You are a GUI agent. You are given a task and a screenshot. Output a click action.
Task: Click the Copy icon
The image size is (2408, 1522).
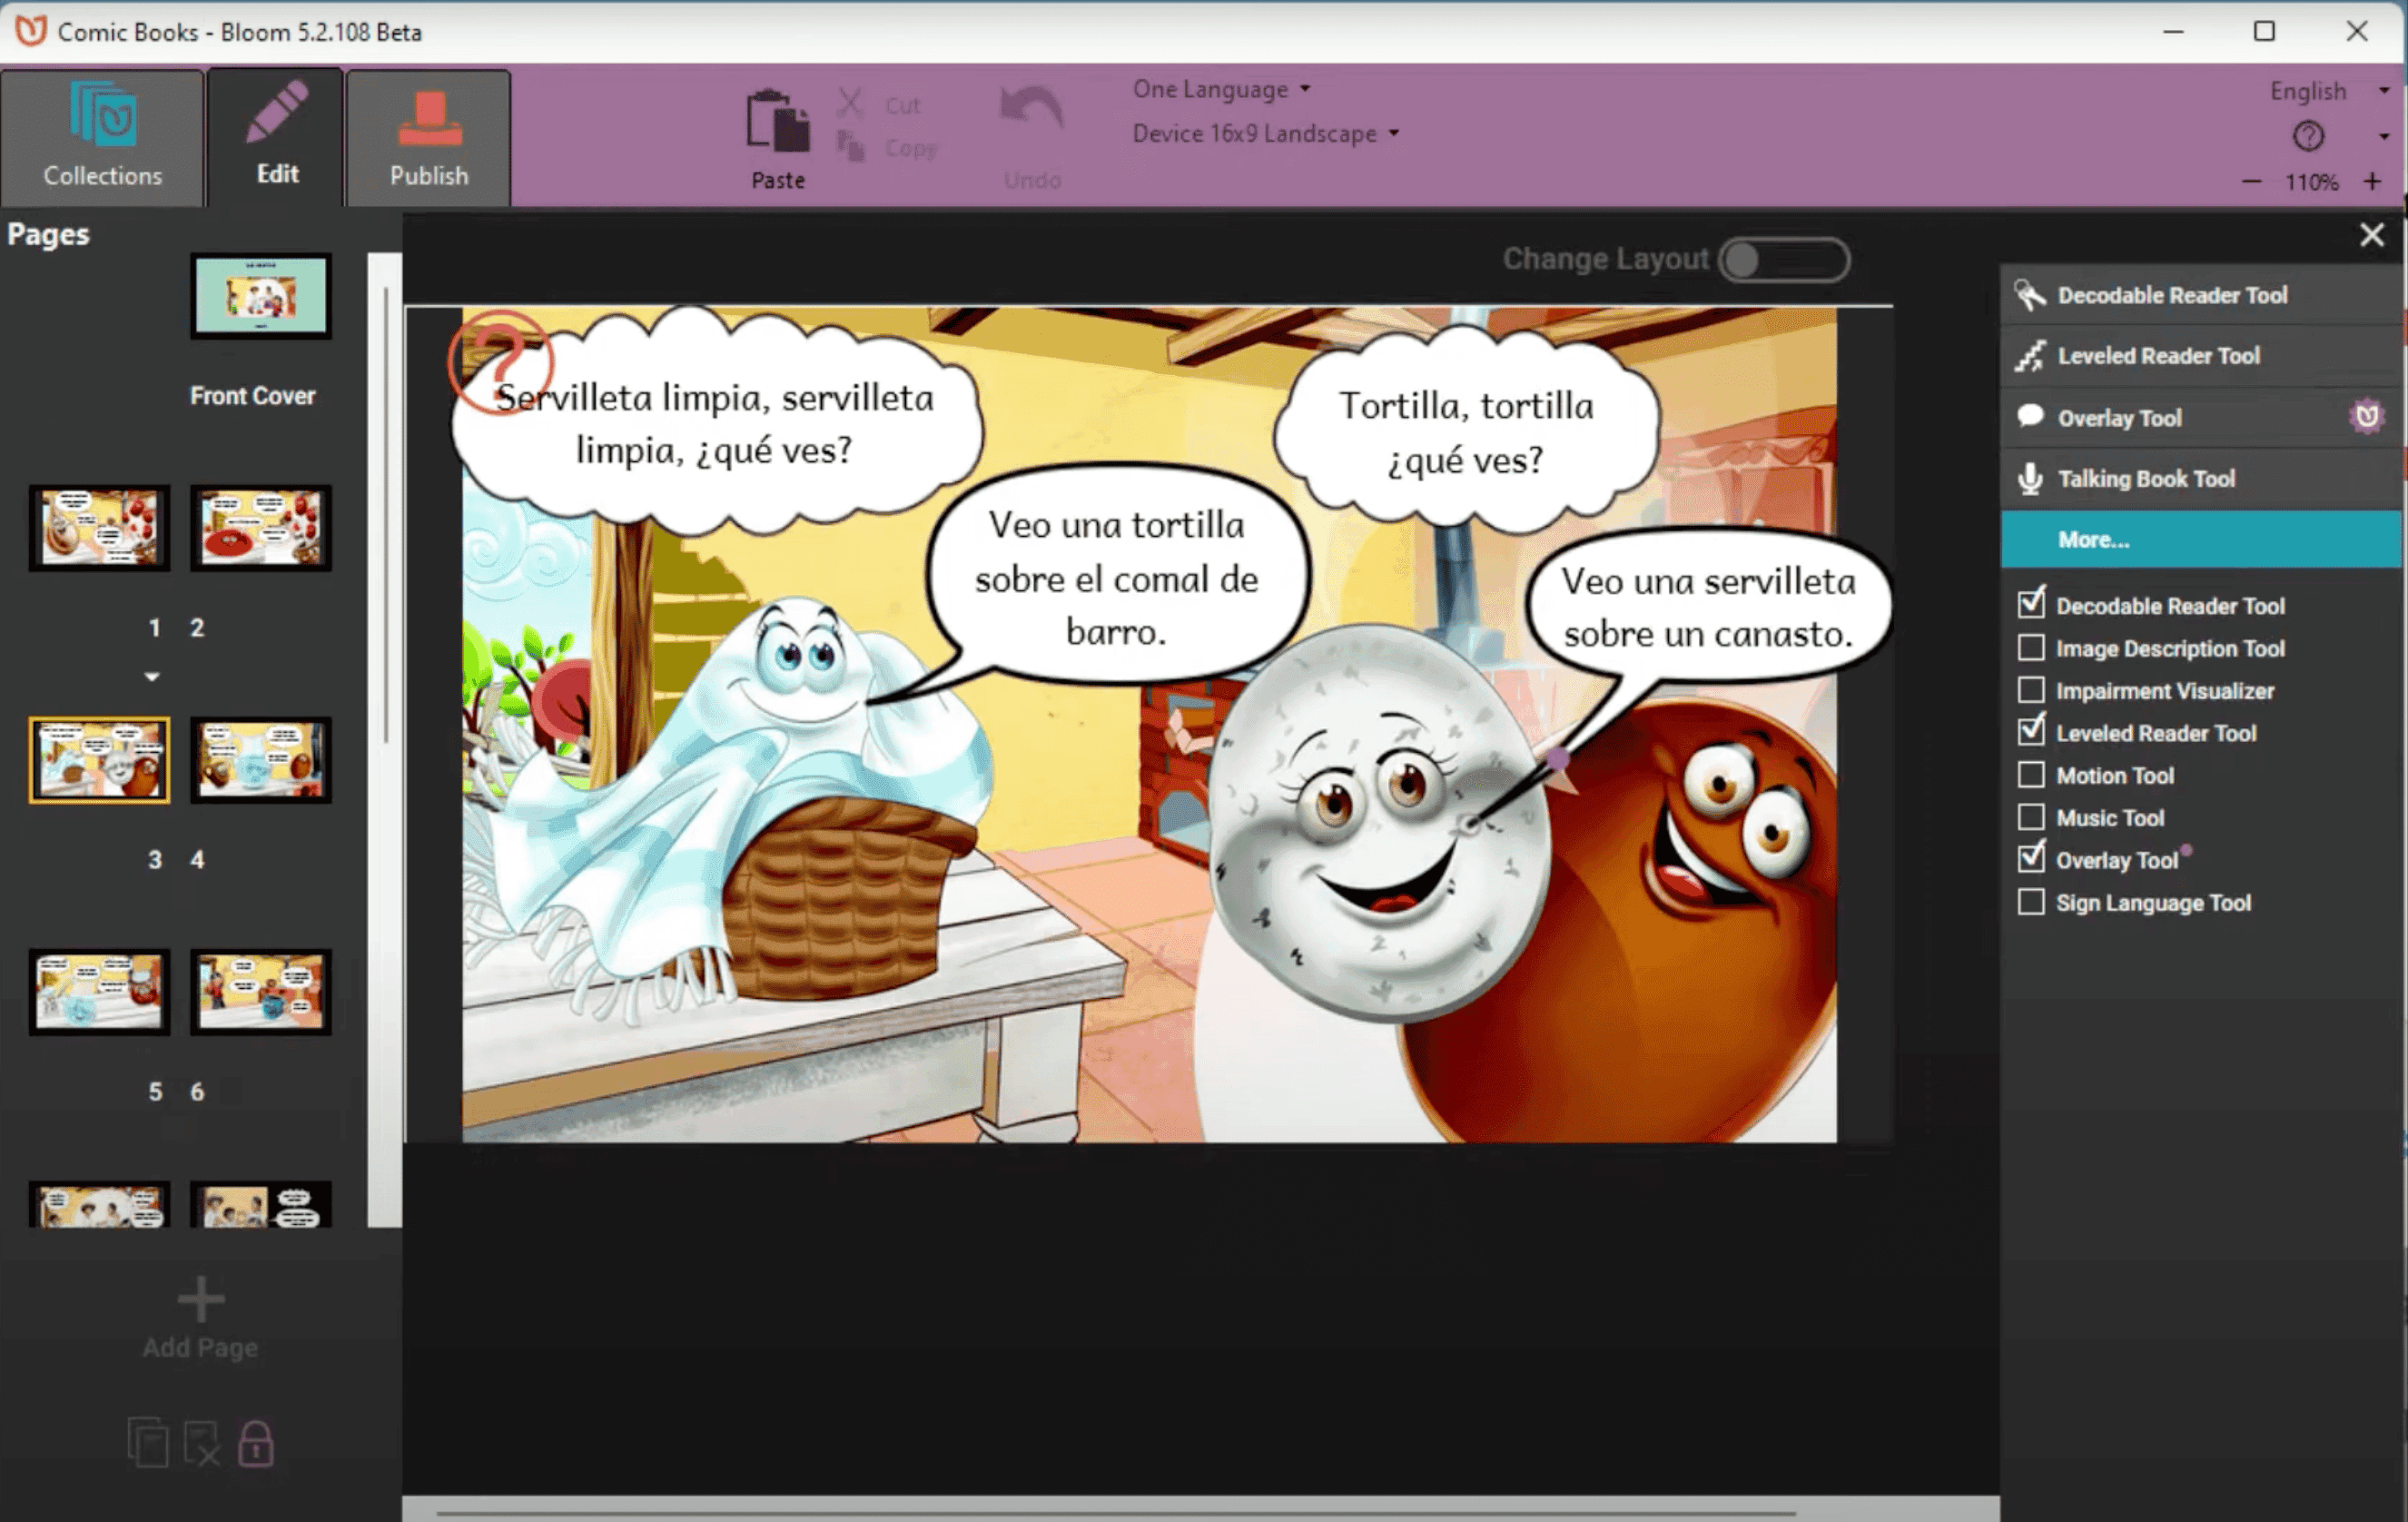coord(850,147)
